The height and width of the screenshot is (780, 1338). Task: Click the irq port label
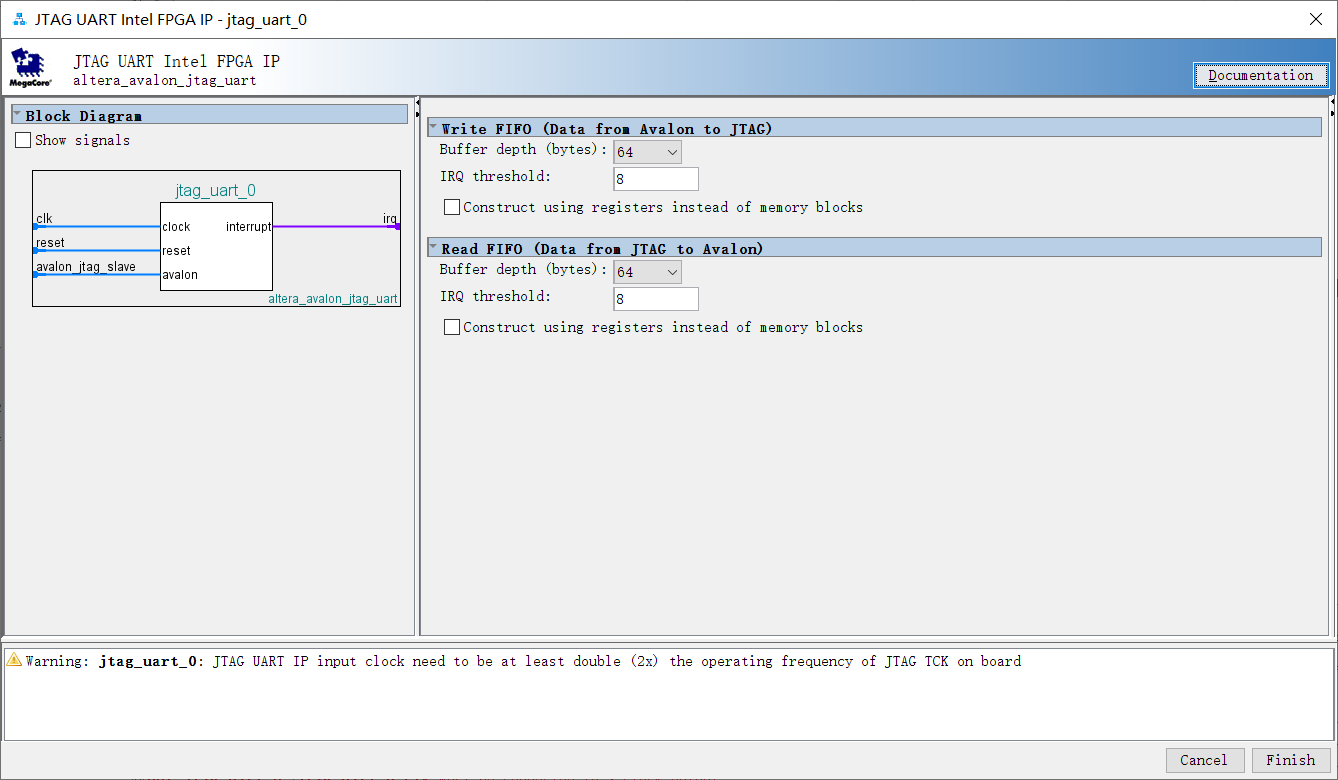pyautogui.click(x=390, y=218)
